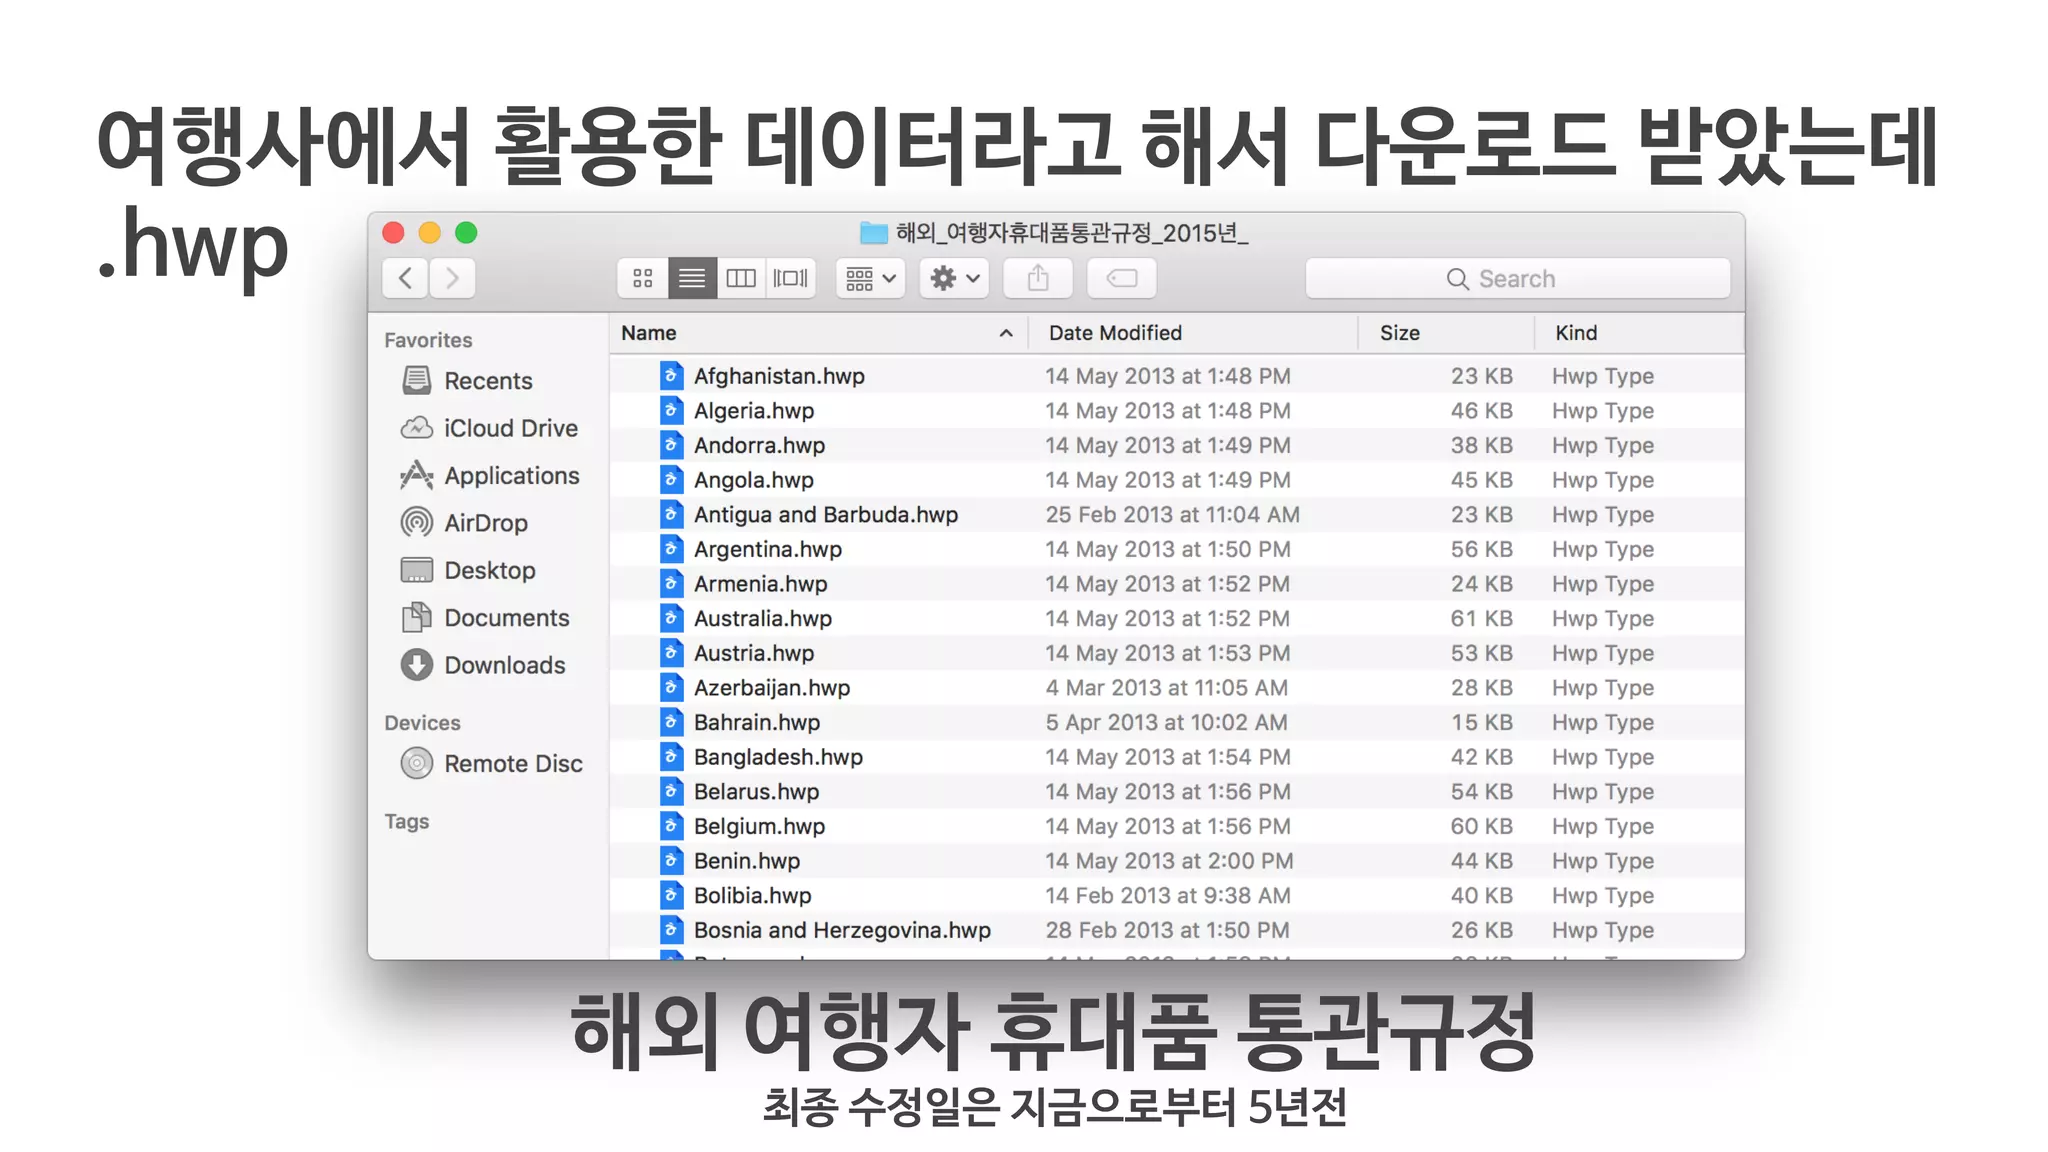This screenshot has height=1152, width=2048.
Task: Click the Devices sidebar heading
Action: pos(422,723)
